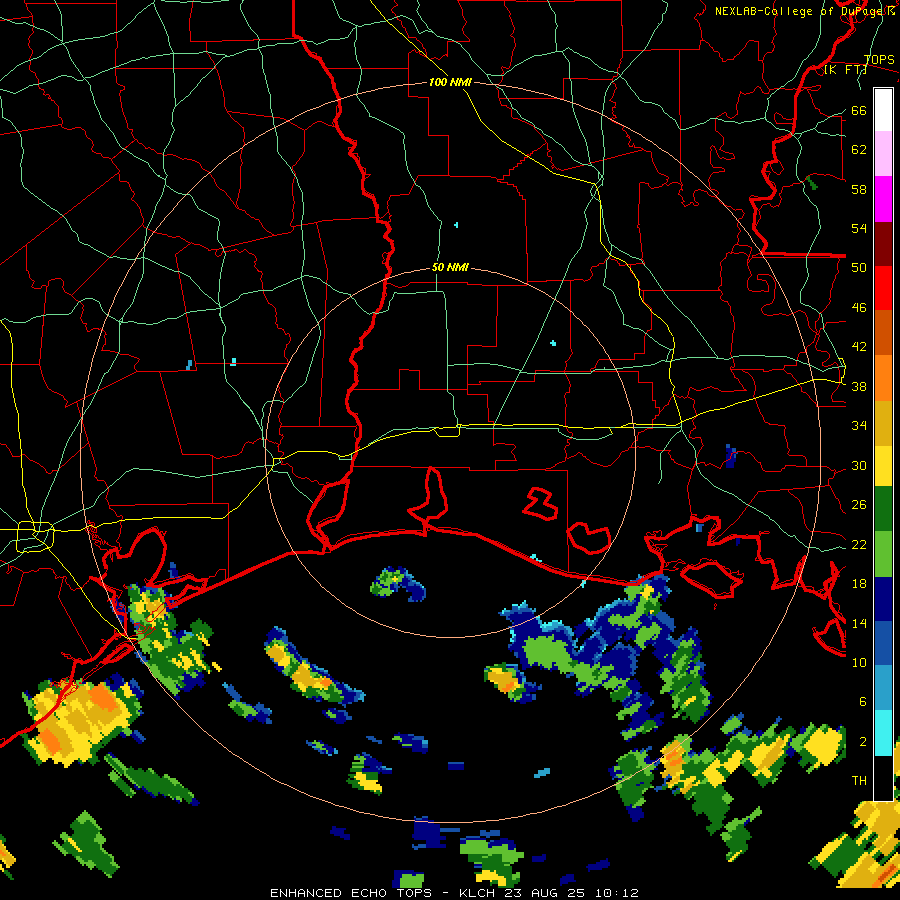Click the dark orange legend swatch
The image size is (900, 900).
(x=883, y=332)
